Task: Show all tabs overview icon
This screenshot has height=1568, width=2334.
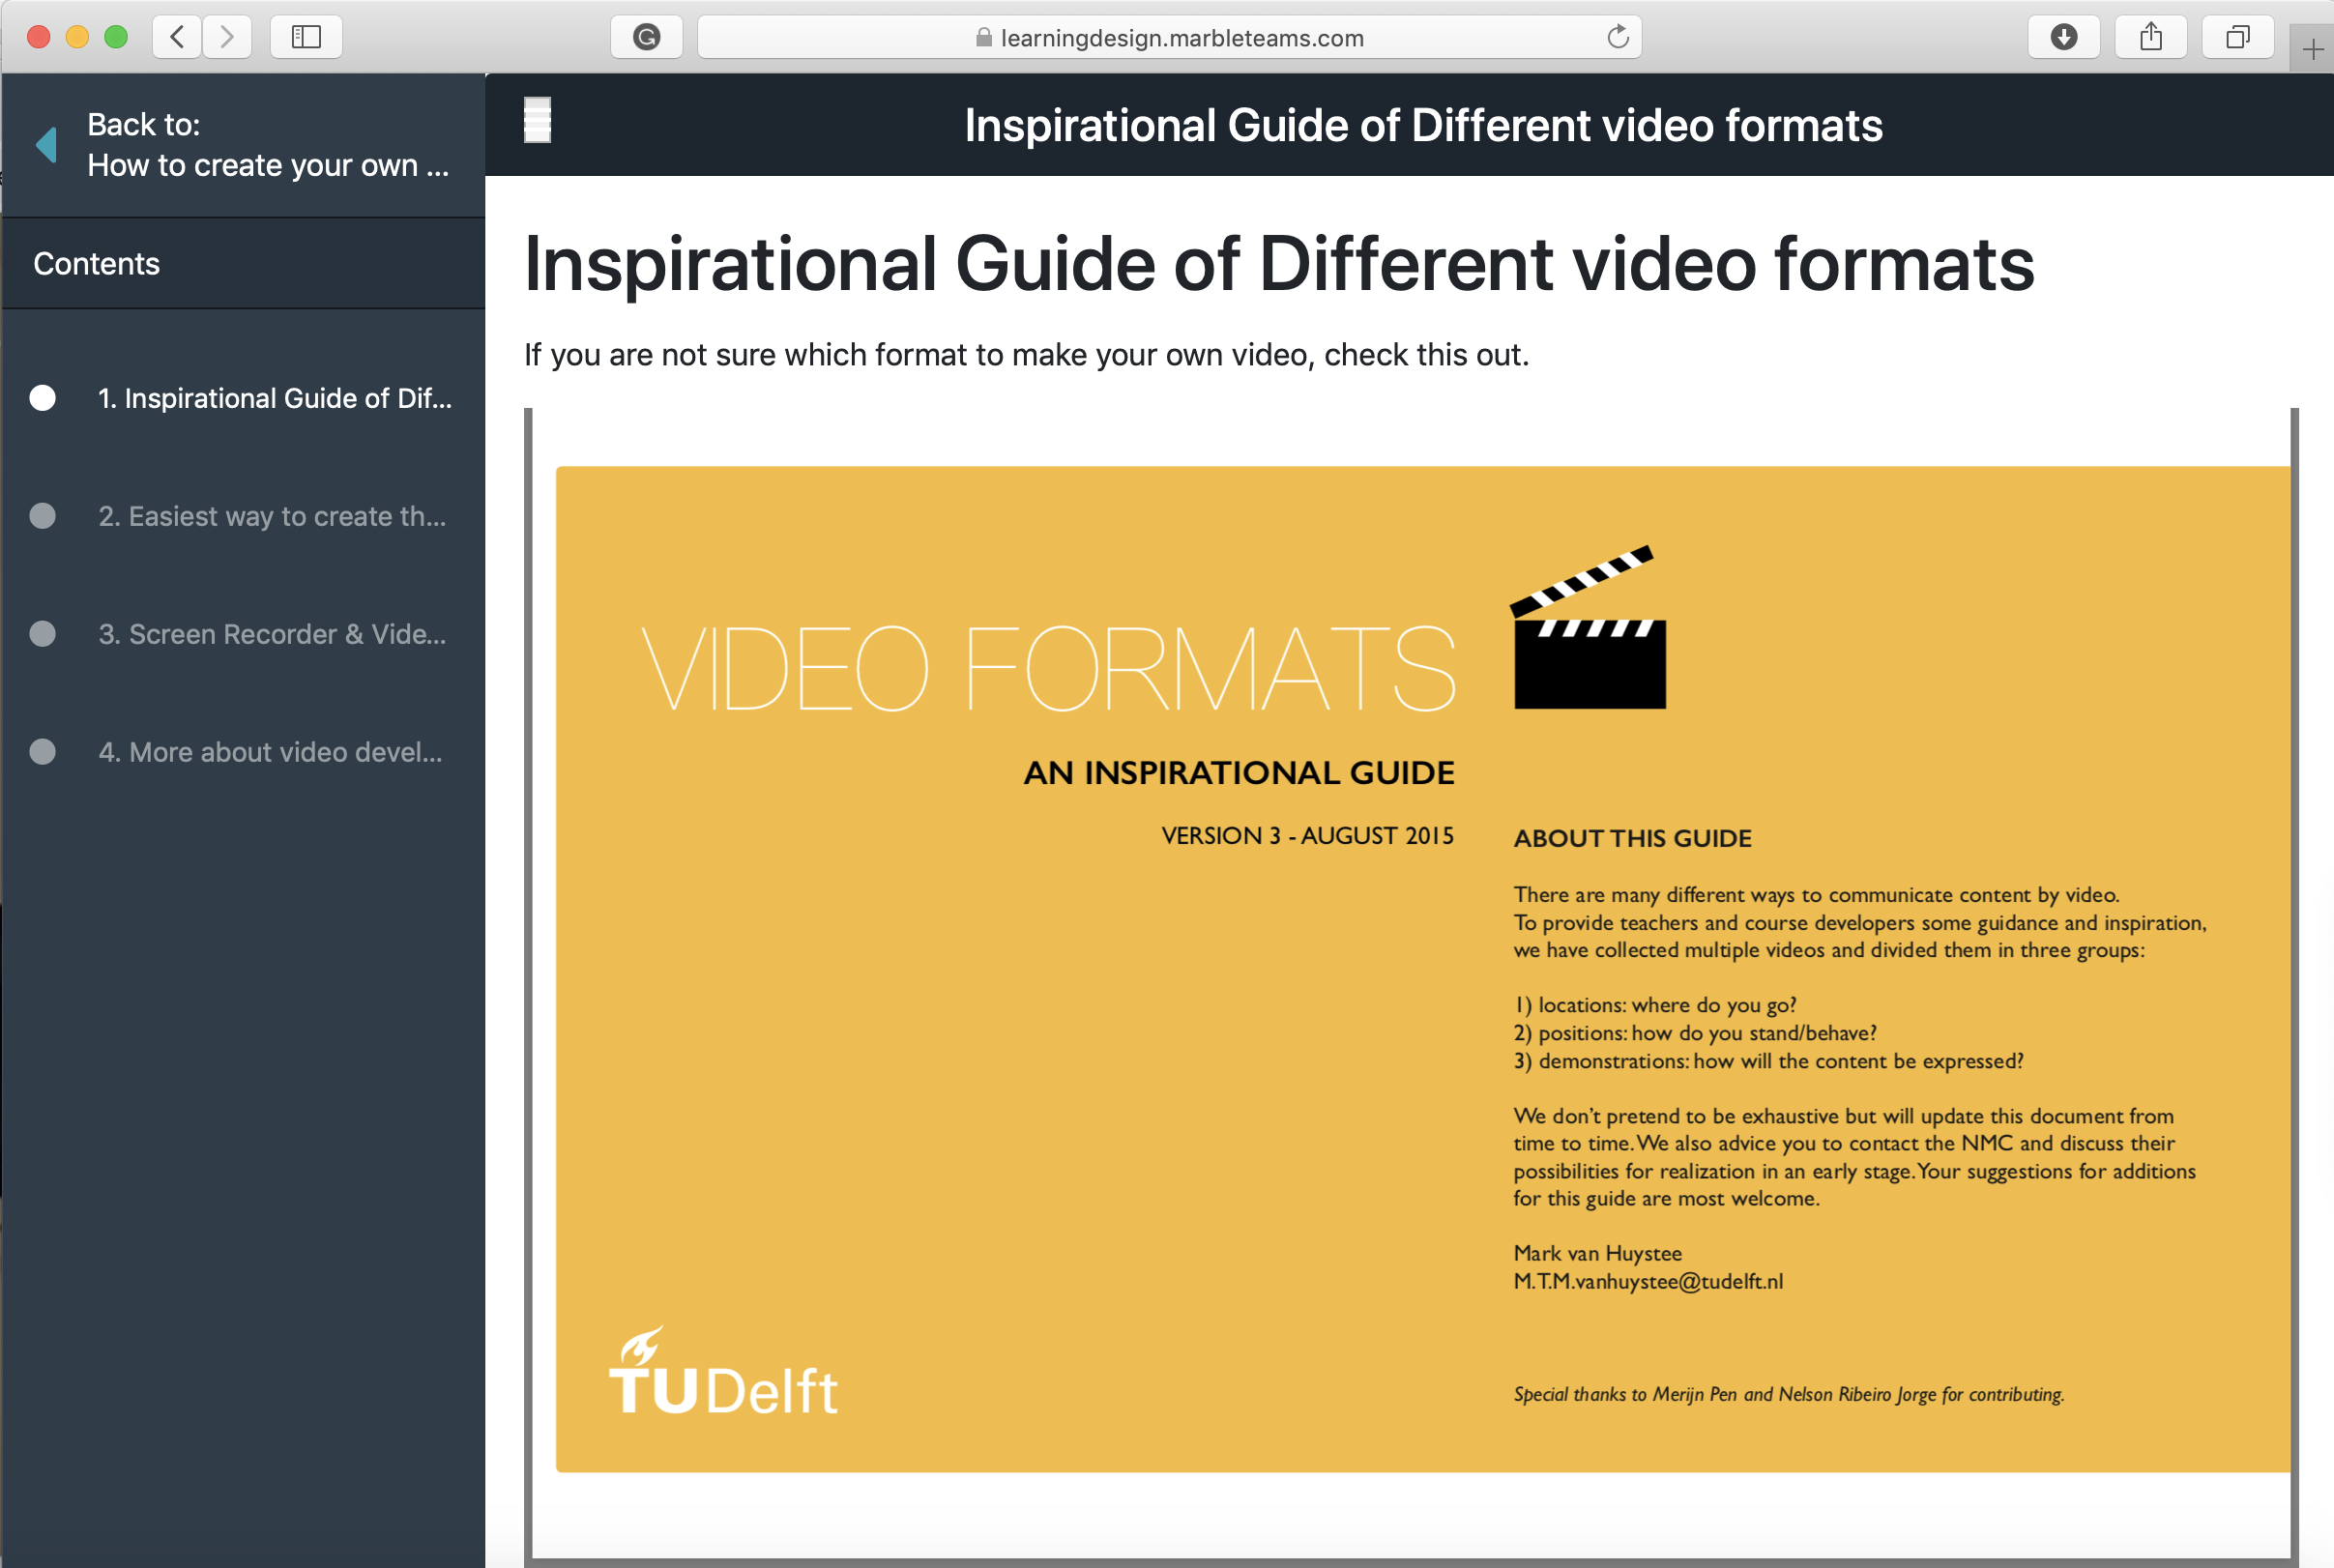Action: 2237,37
